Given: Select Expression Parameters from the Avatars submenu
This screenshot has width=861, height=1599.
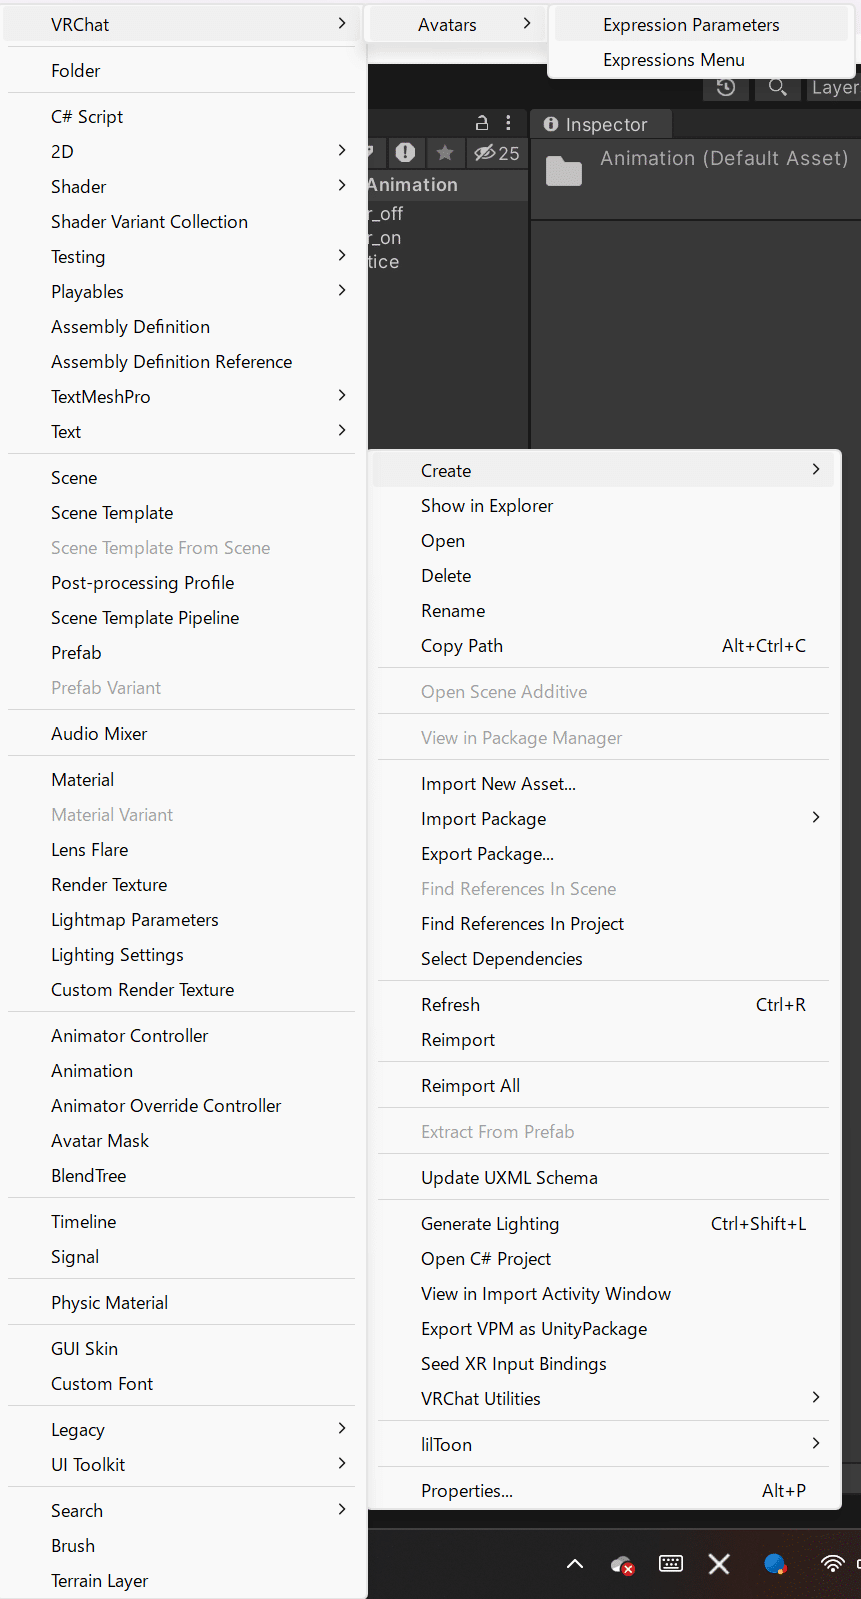Looking at the screenshot, I should click(691, 25).
